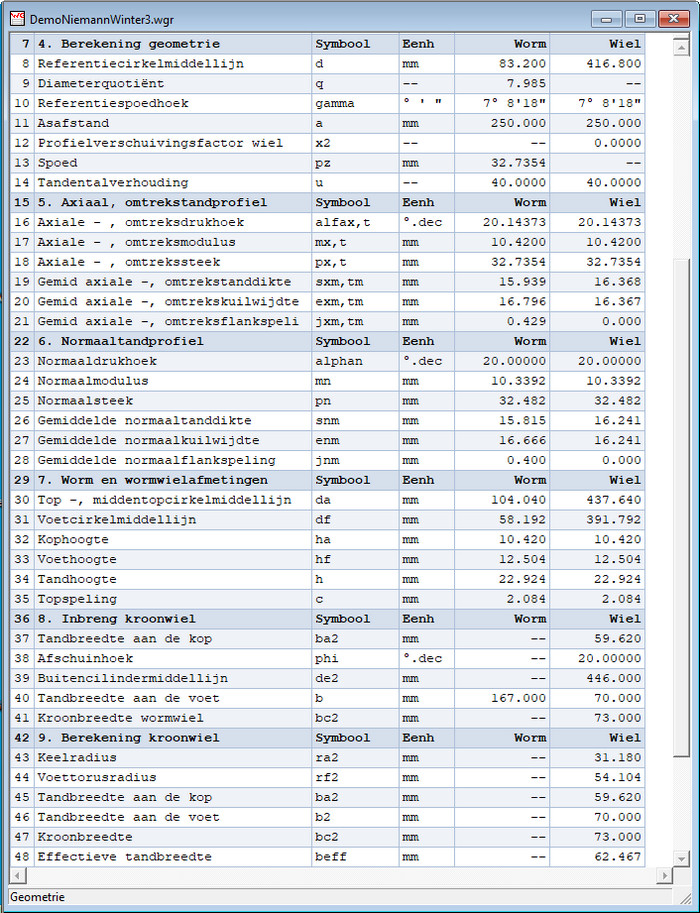Select 'Profielverschuivingsfactor wiel' row label
The image size is (700, 913).
click(x=160, y=143)
